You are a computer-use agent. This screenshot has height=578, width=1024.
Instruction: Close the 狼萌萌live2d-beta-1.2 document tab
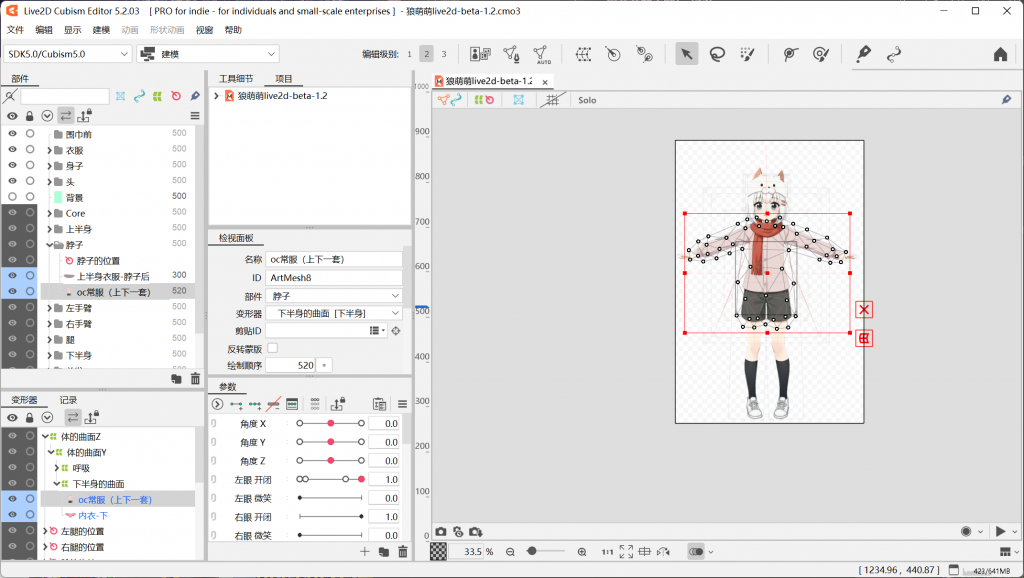(545, 82)
